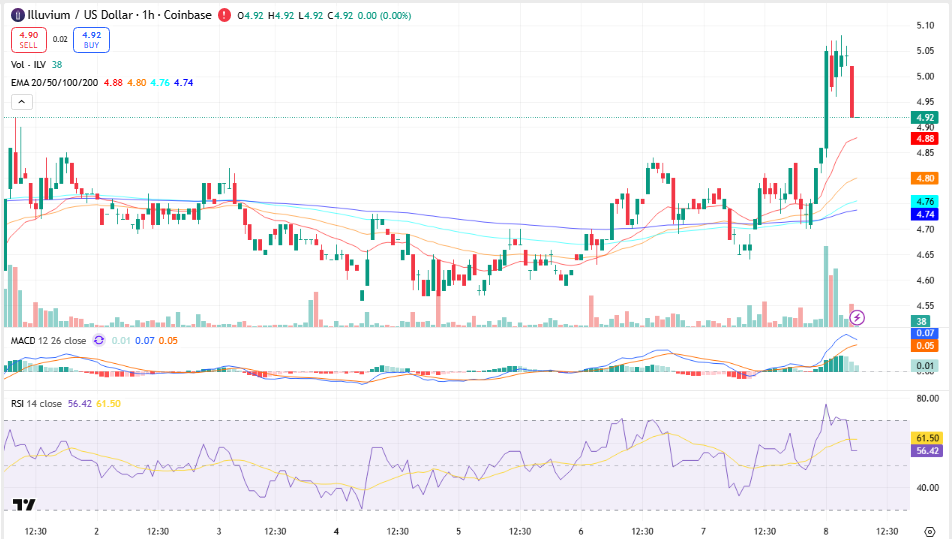Click the latest red candlestick at 4.92
Viewport: 952px width, 539px height.
852,92
